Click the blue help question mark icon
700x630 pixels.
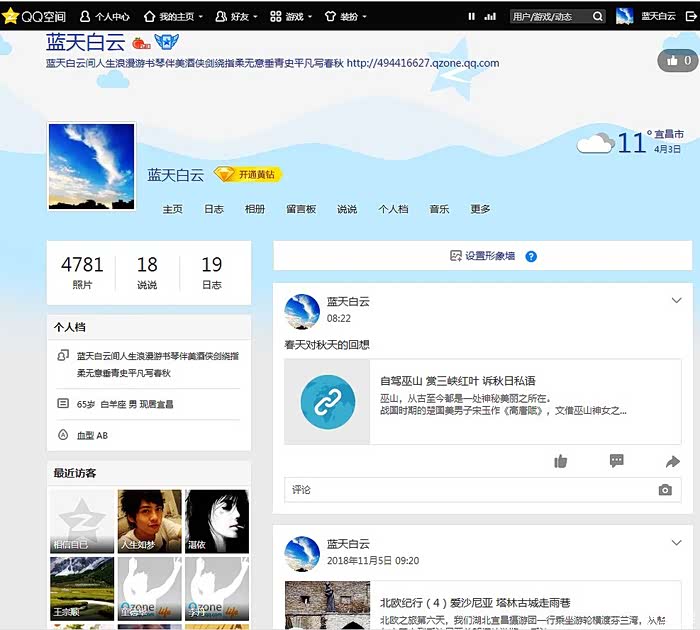531,256
